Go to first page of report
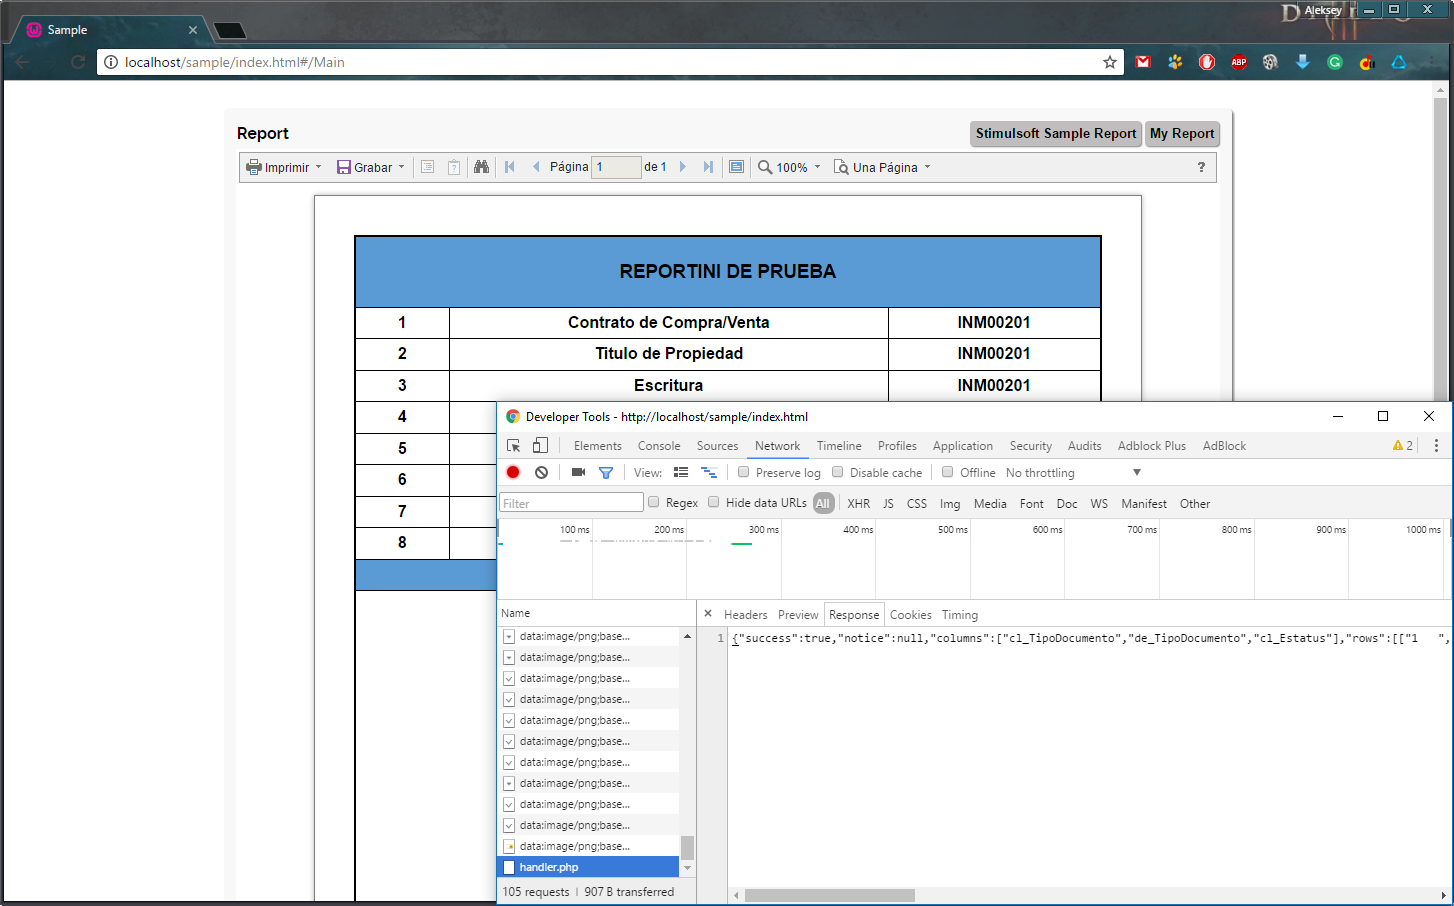This screenshot has width=1454, height=906. click(x=510, y=167)
